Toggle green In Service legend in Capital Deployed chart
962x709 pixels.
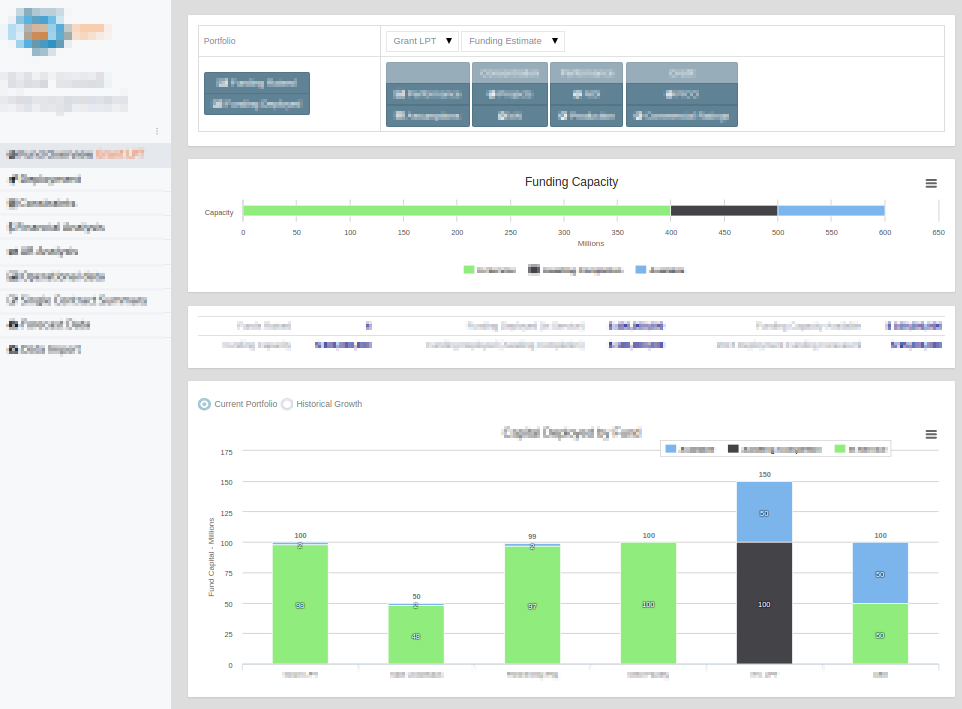click(x=861, y=449)
